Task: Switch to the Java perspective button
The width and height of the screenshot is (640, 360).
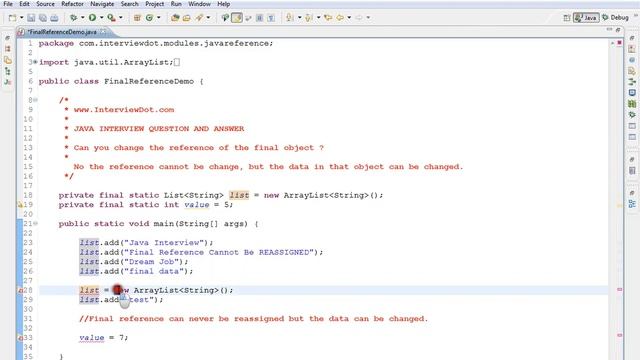Action: coord(586,18)
